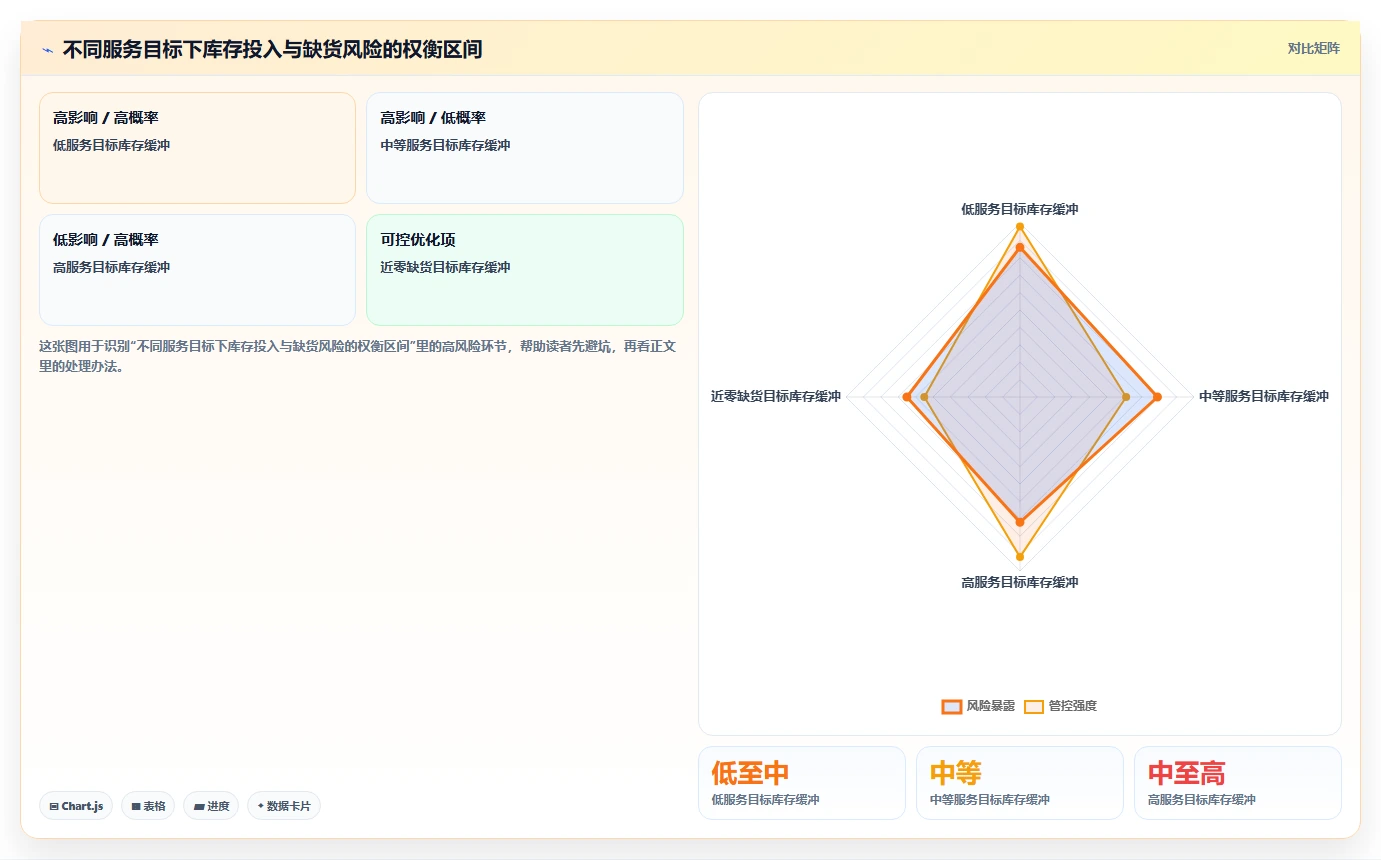Click the right orange 风险暴露 data point

(1157, 397)
